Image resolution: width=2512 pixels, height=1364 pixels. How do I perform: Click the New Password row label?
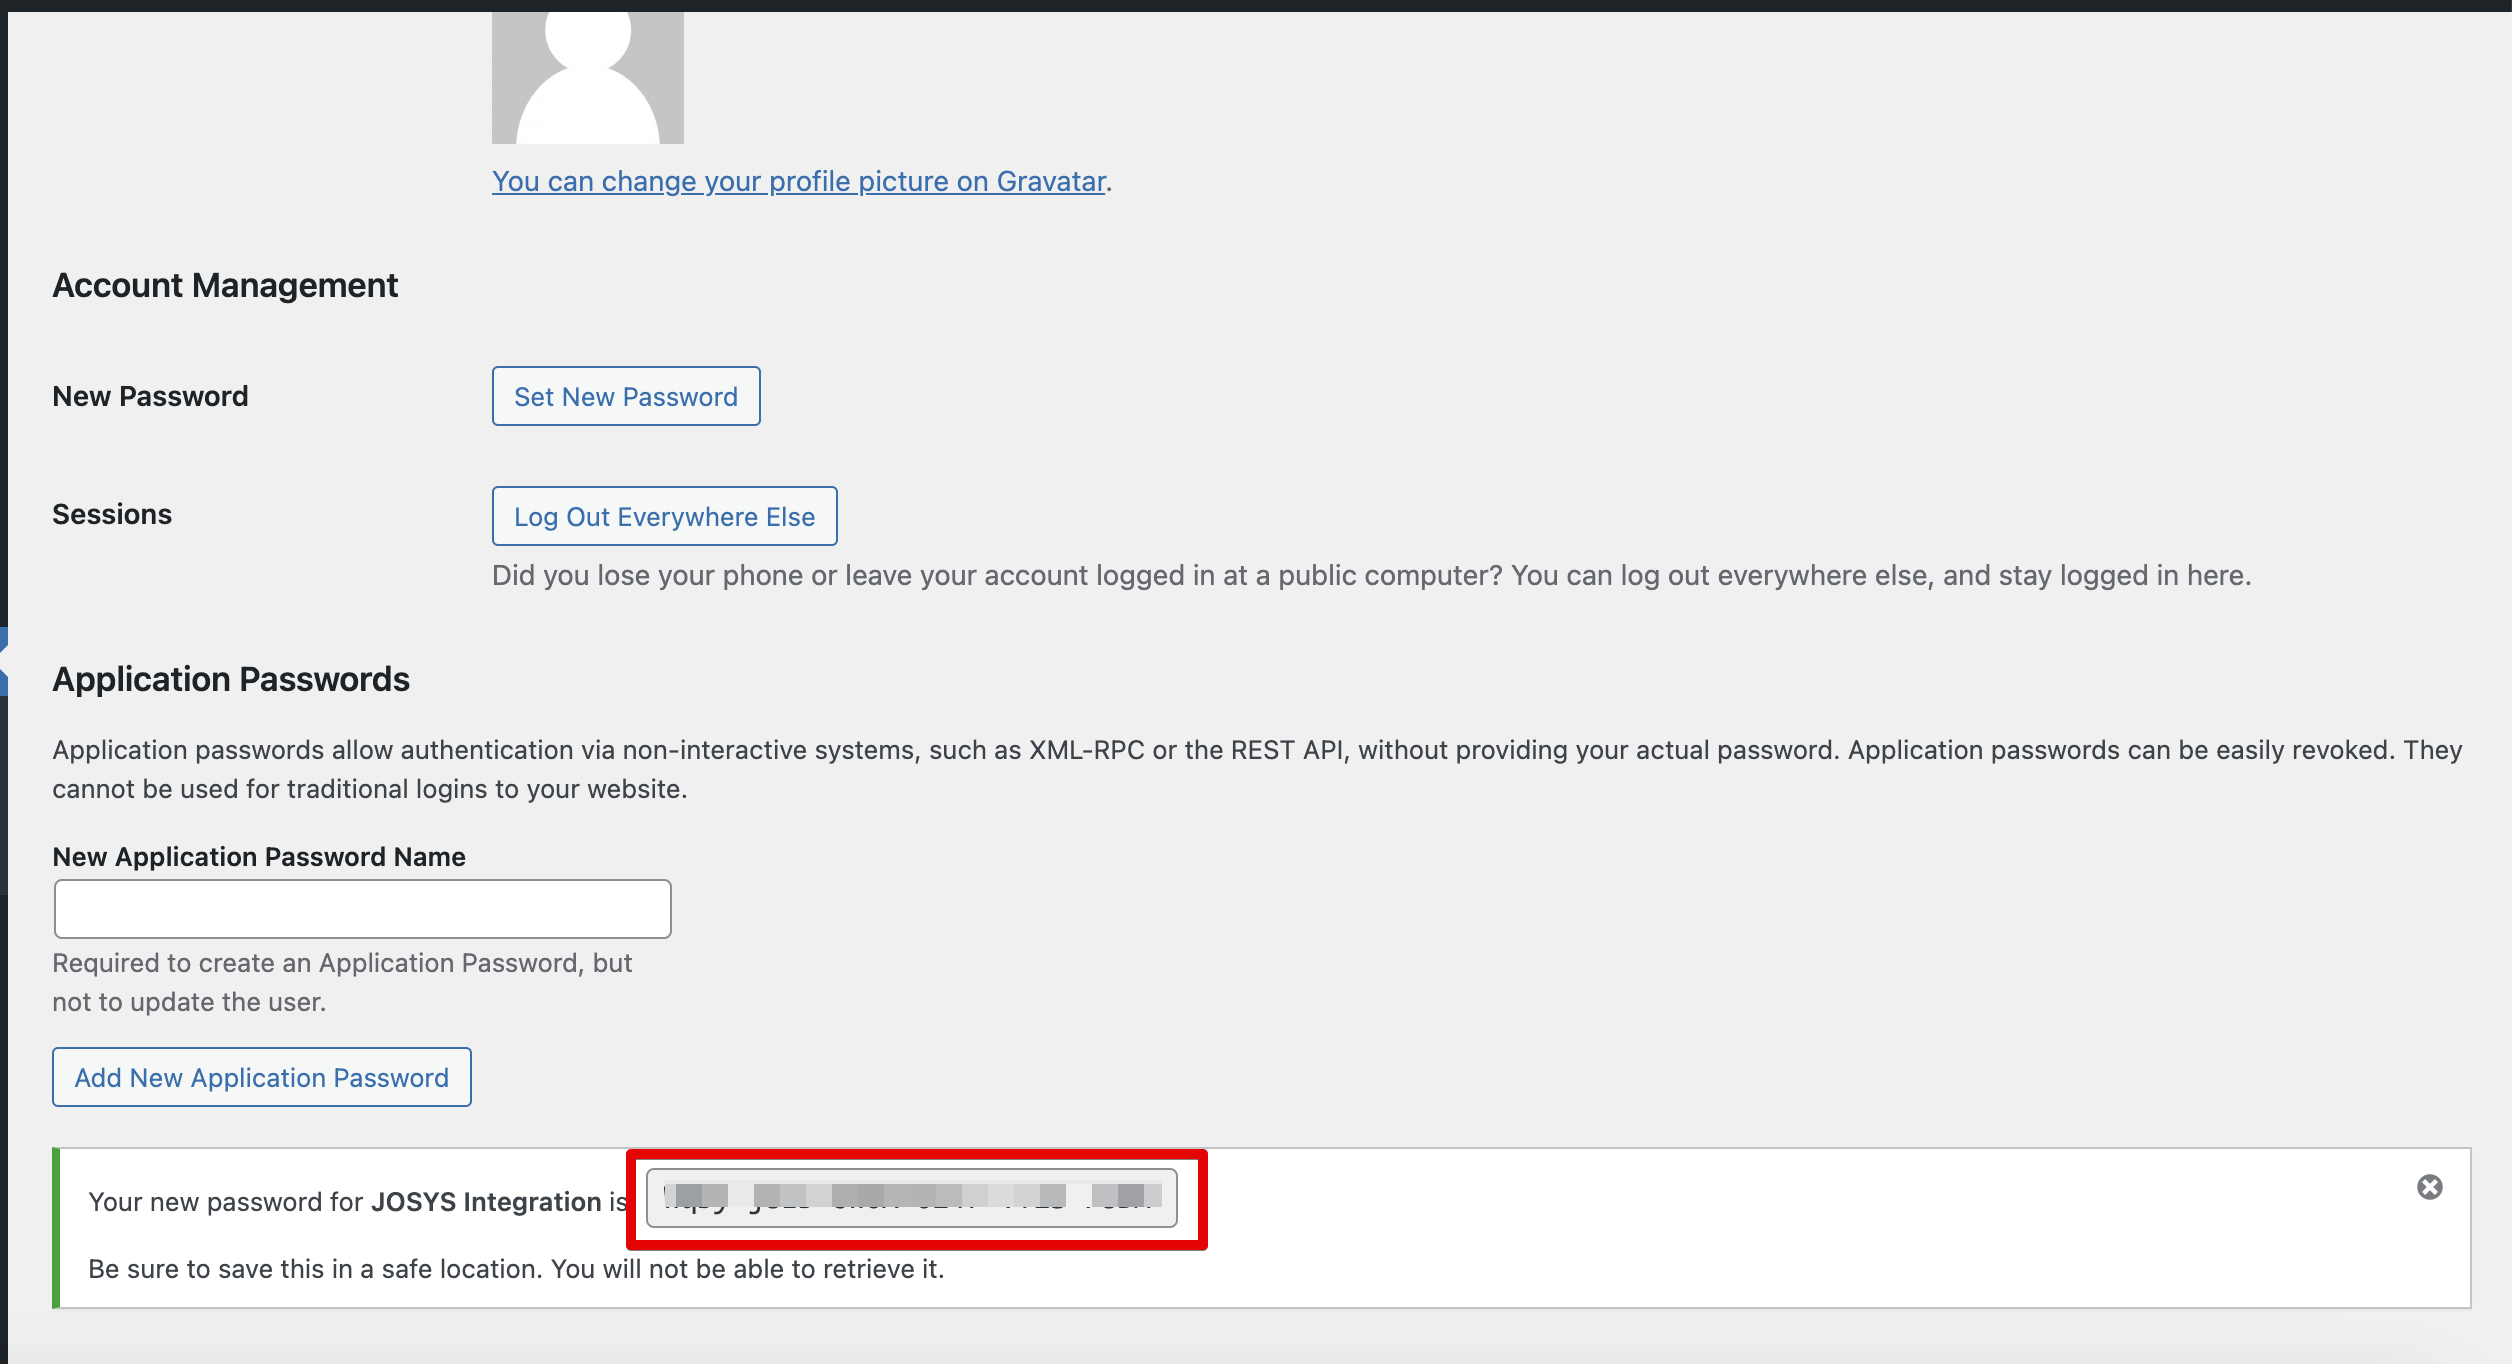[x=150, y=396]
